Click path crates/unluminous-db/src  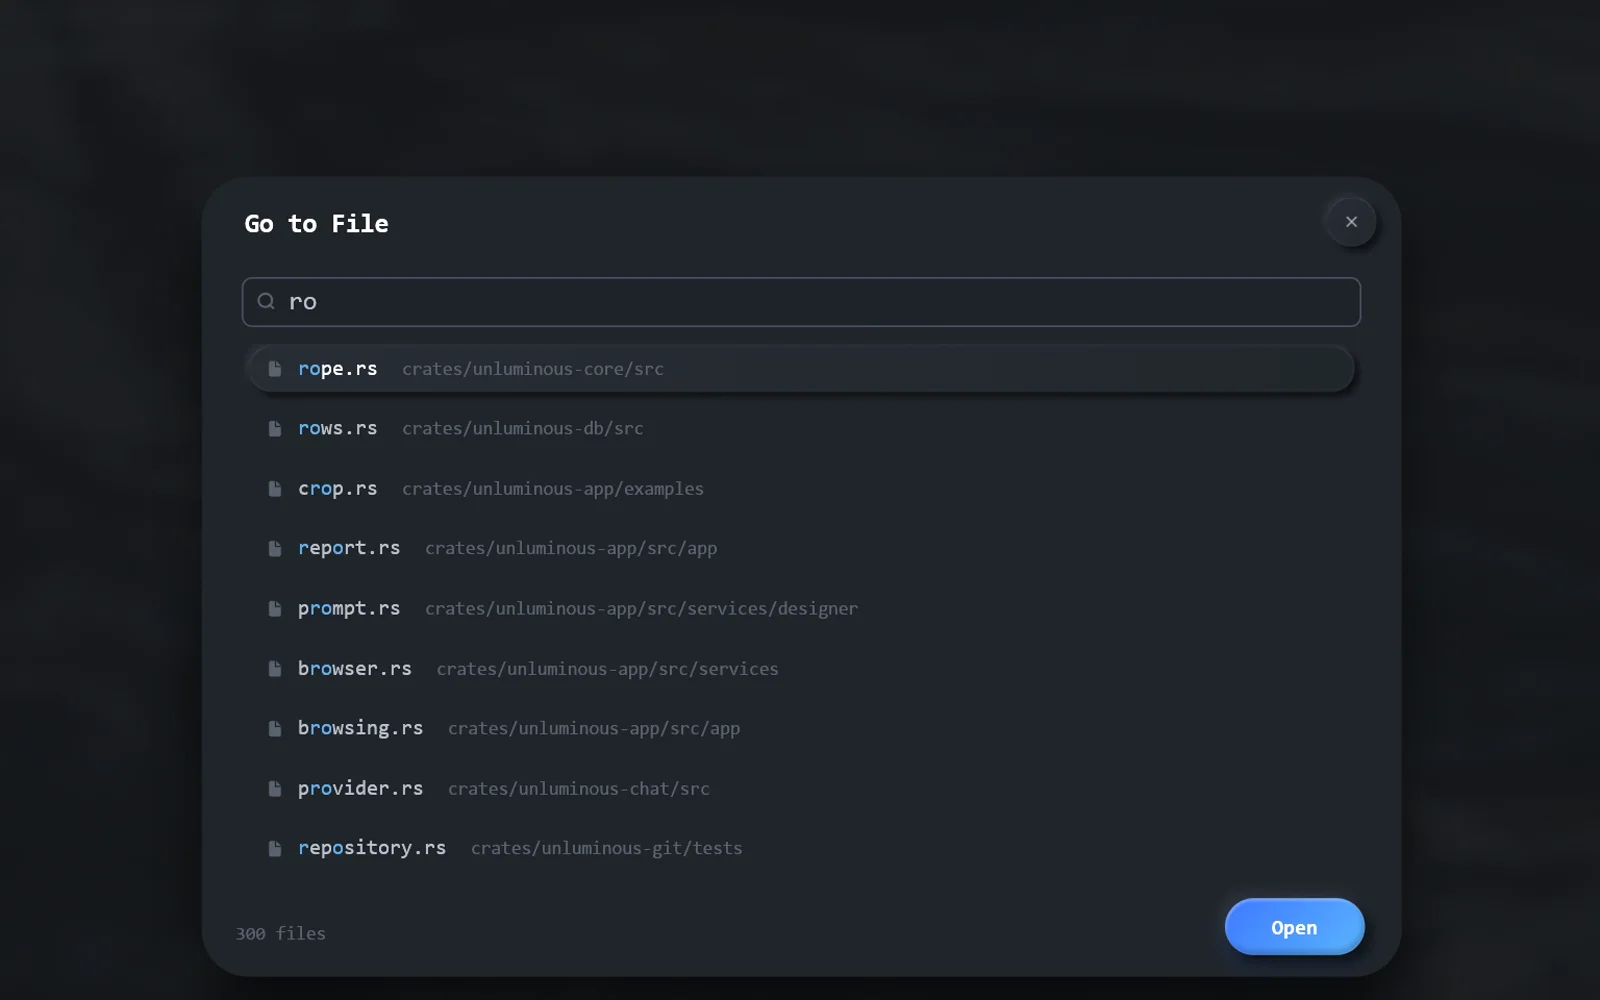point(523,428)
